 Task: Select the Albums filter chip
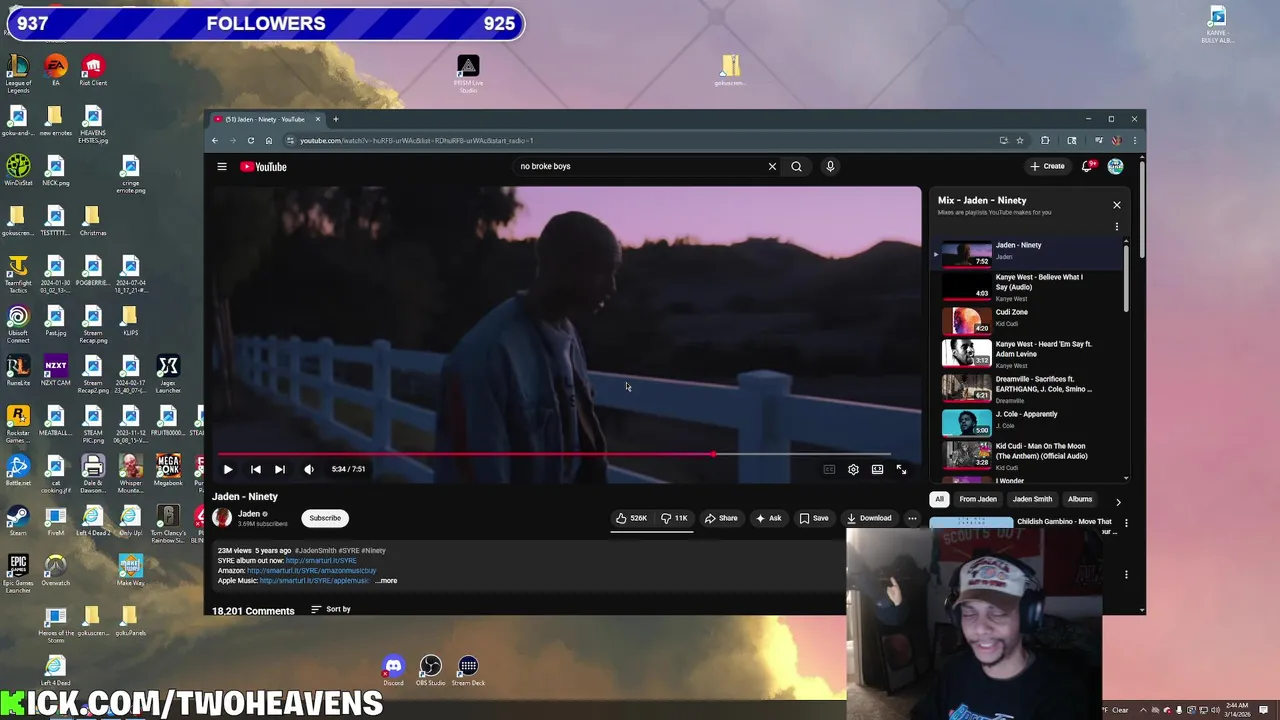coord(1080,499)
